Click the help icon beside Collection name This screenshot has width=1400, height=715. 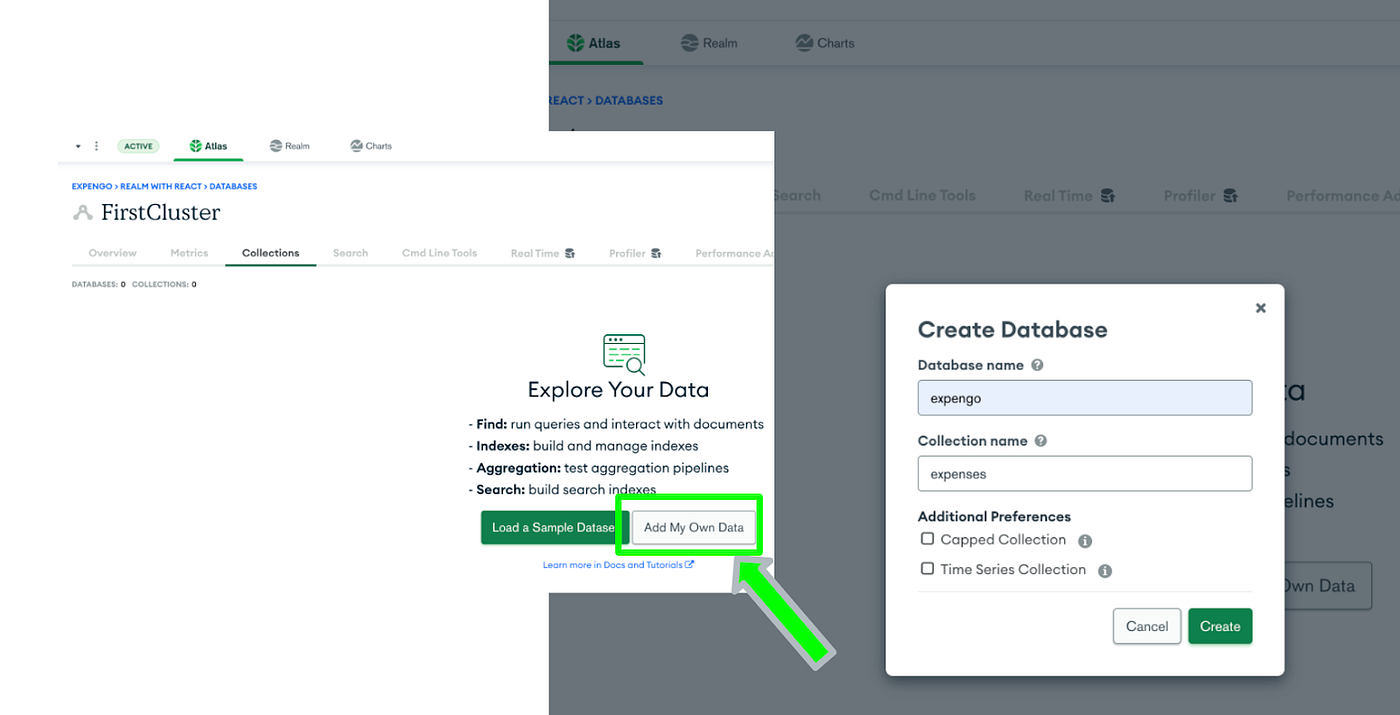point(1040,440)
